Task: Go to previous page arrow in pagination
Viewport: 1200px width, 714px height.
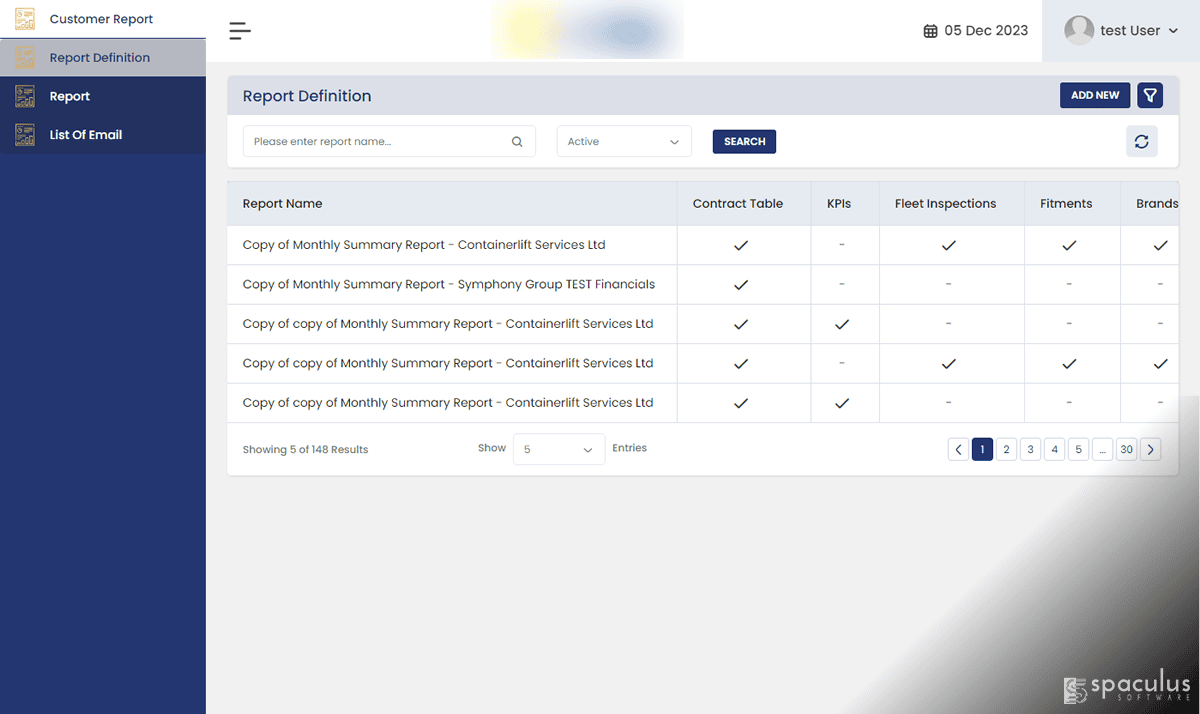Action: (958, 450)
